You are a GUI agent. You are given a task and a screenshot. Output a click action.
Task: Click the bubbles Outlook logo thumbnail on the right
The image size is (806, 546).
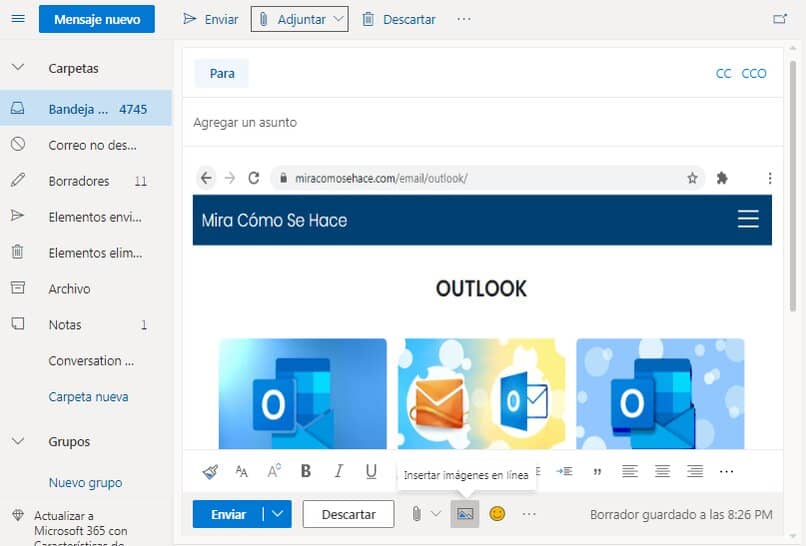(660, 393)
